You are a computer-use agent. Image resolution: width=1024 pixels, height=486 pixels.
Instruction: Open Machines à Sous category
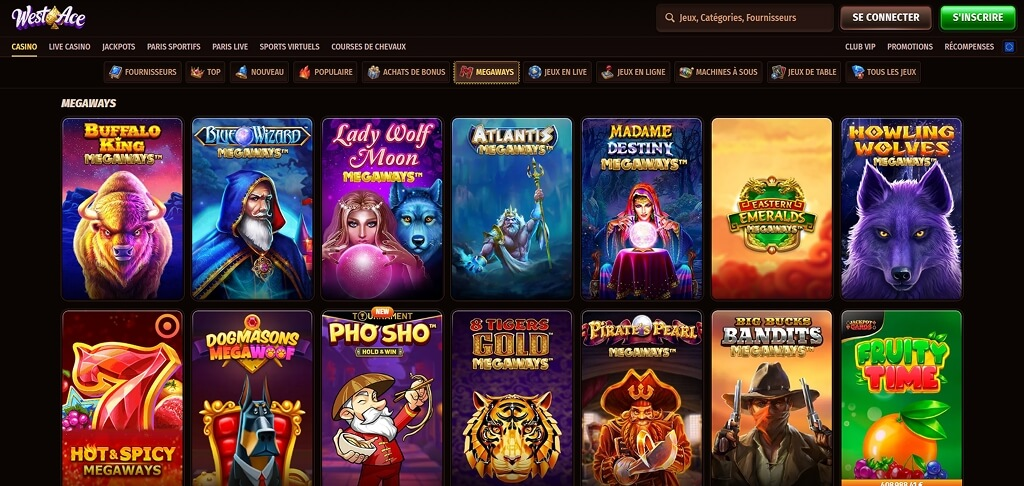718,73
